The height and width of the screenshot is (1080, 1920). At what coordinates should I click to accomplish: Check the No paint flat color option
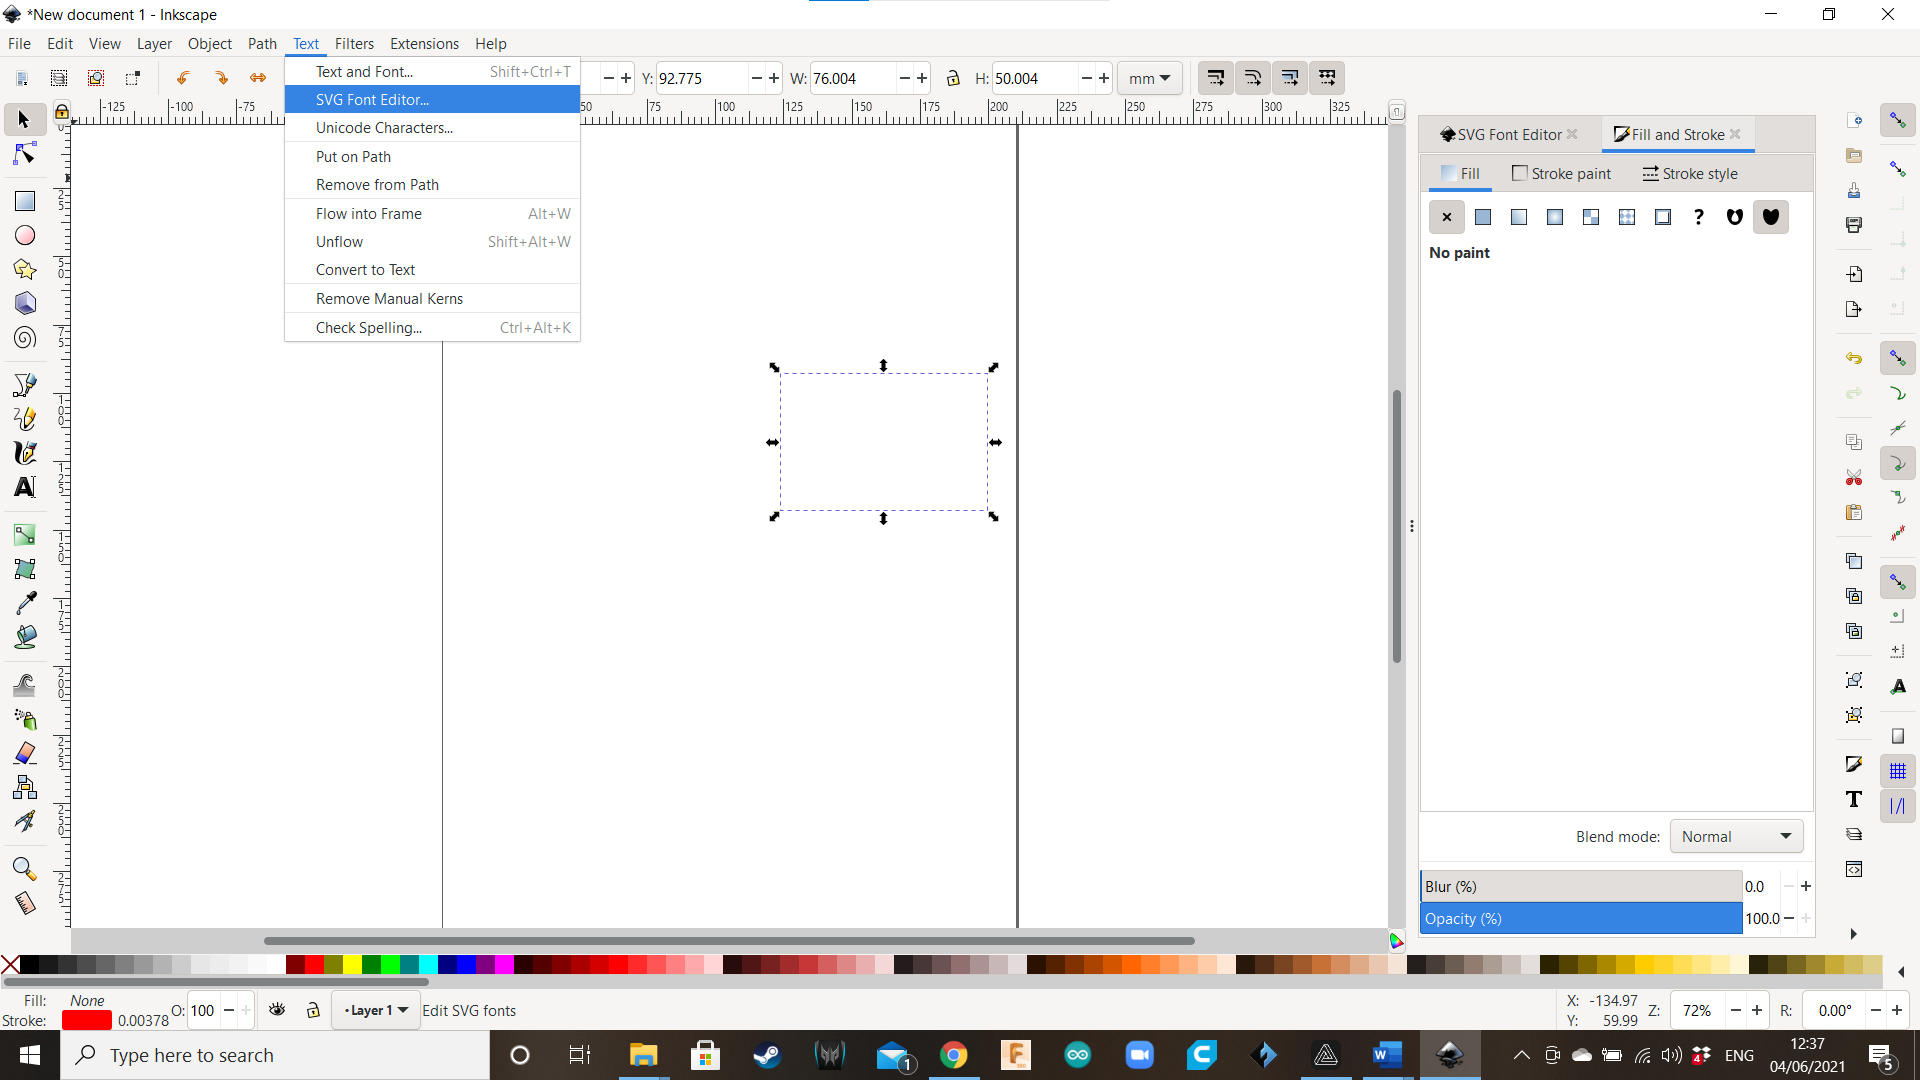pyautogui.click(x=1482, y=216)
